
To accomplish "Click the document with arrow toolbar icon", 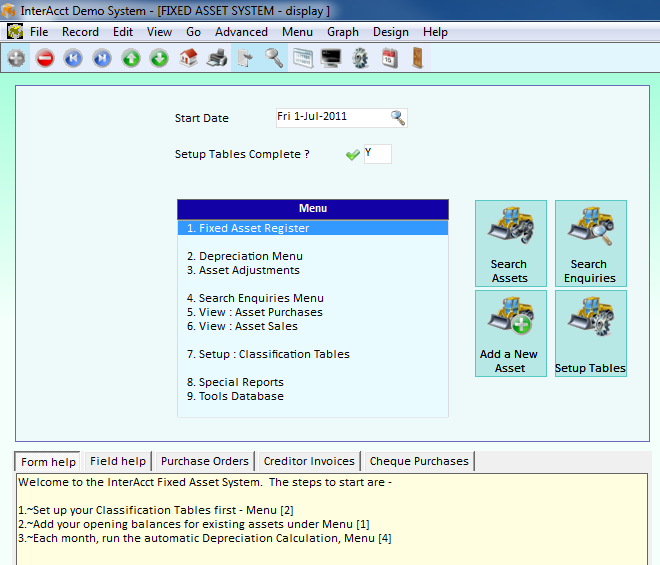I will pyautogui.click(x=245, y=58).
